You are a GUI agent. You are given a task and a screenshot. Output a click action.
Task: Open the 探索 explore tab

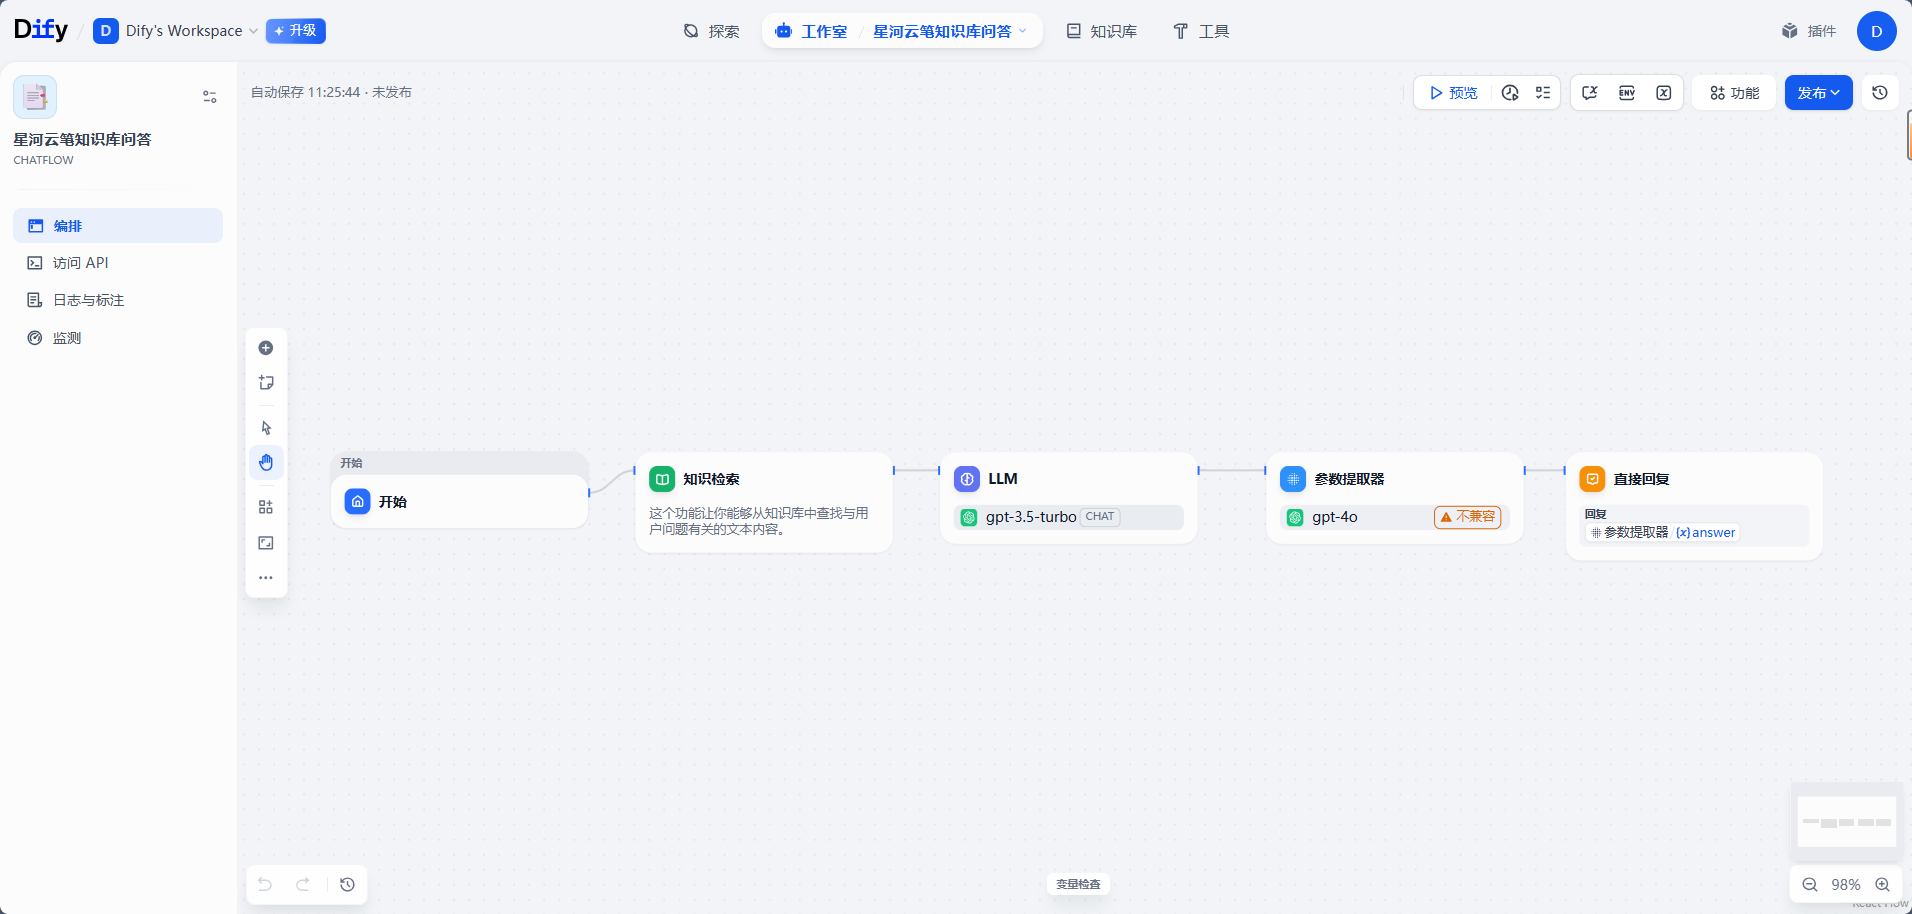712,31
